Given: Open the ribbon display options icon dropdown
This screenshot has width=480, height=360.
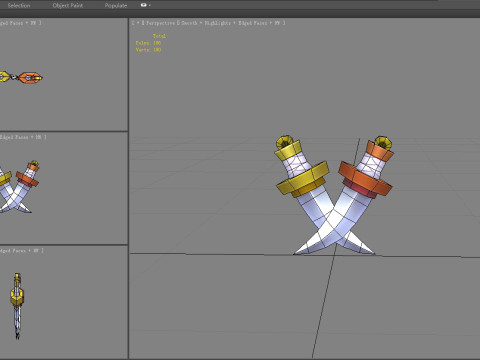Looking at the screenshot, I should pos(146,5).
